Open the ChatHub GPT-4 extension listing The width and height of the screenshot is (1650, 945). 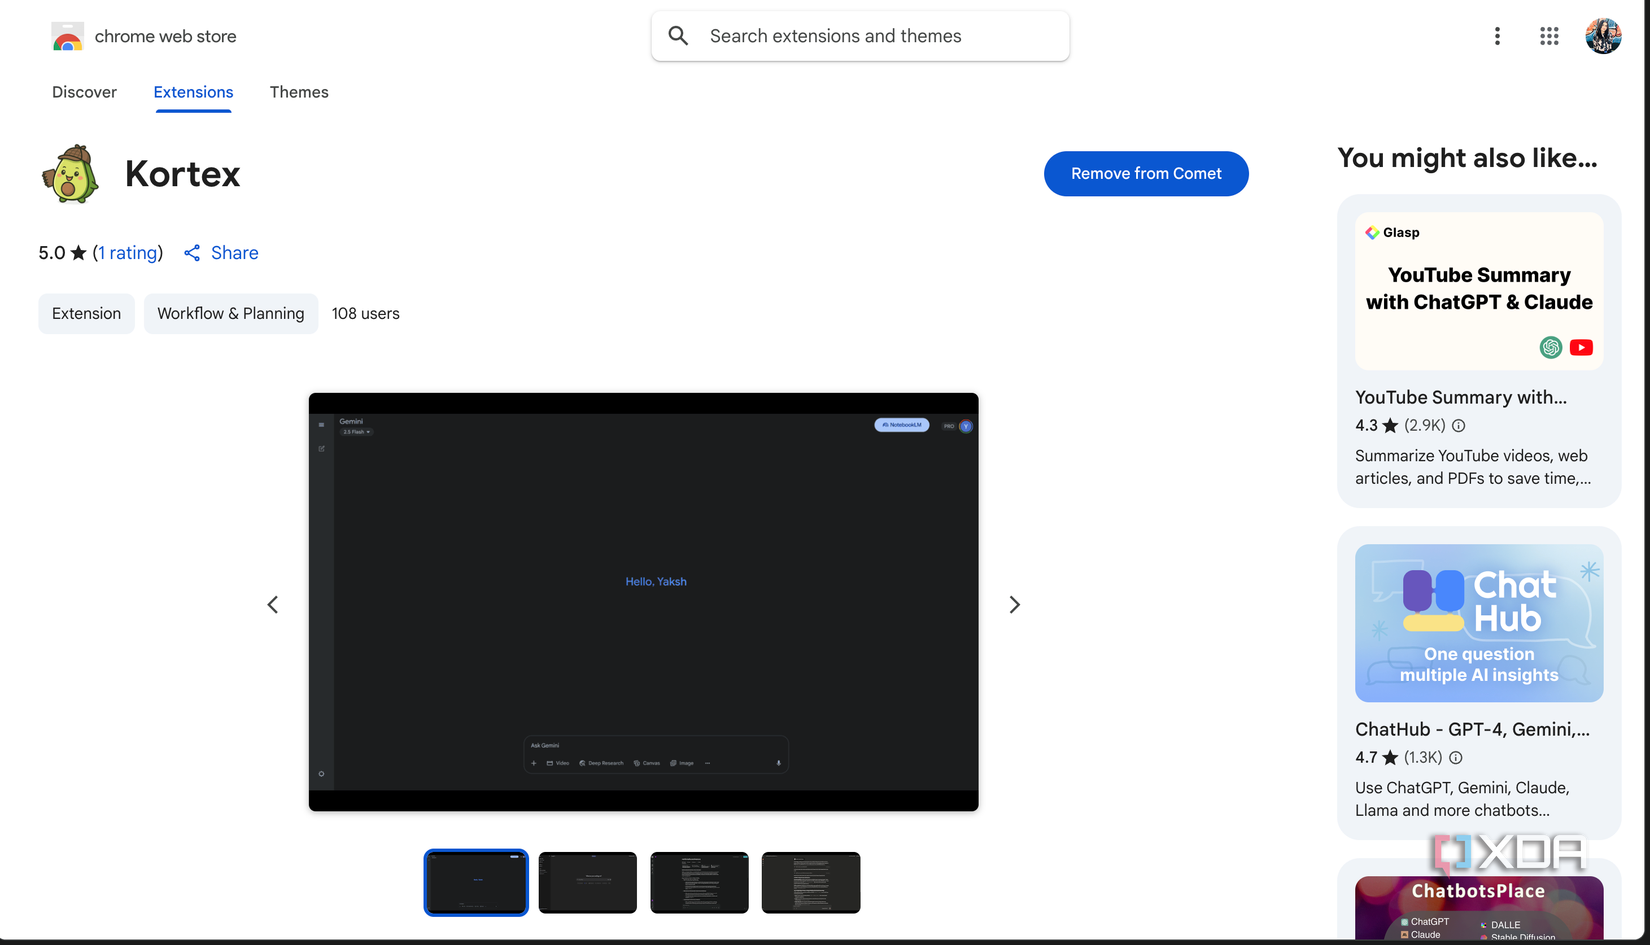coord(1479,623)
